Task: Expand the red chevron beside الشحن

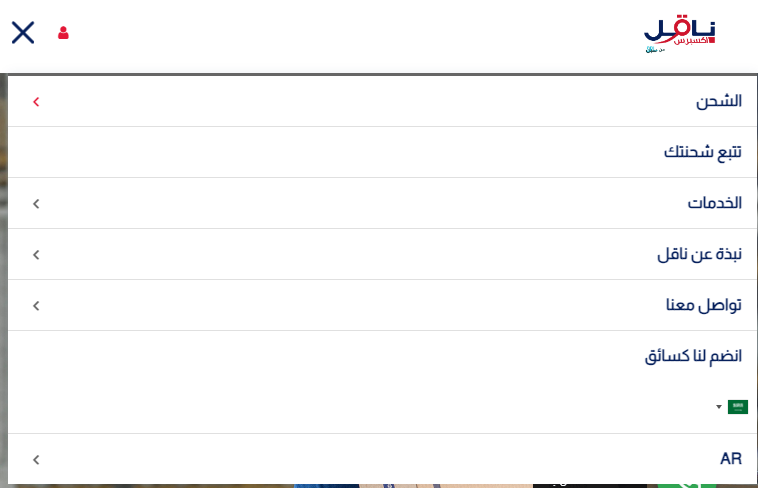Action: 36,102
